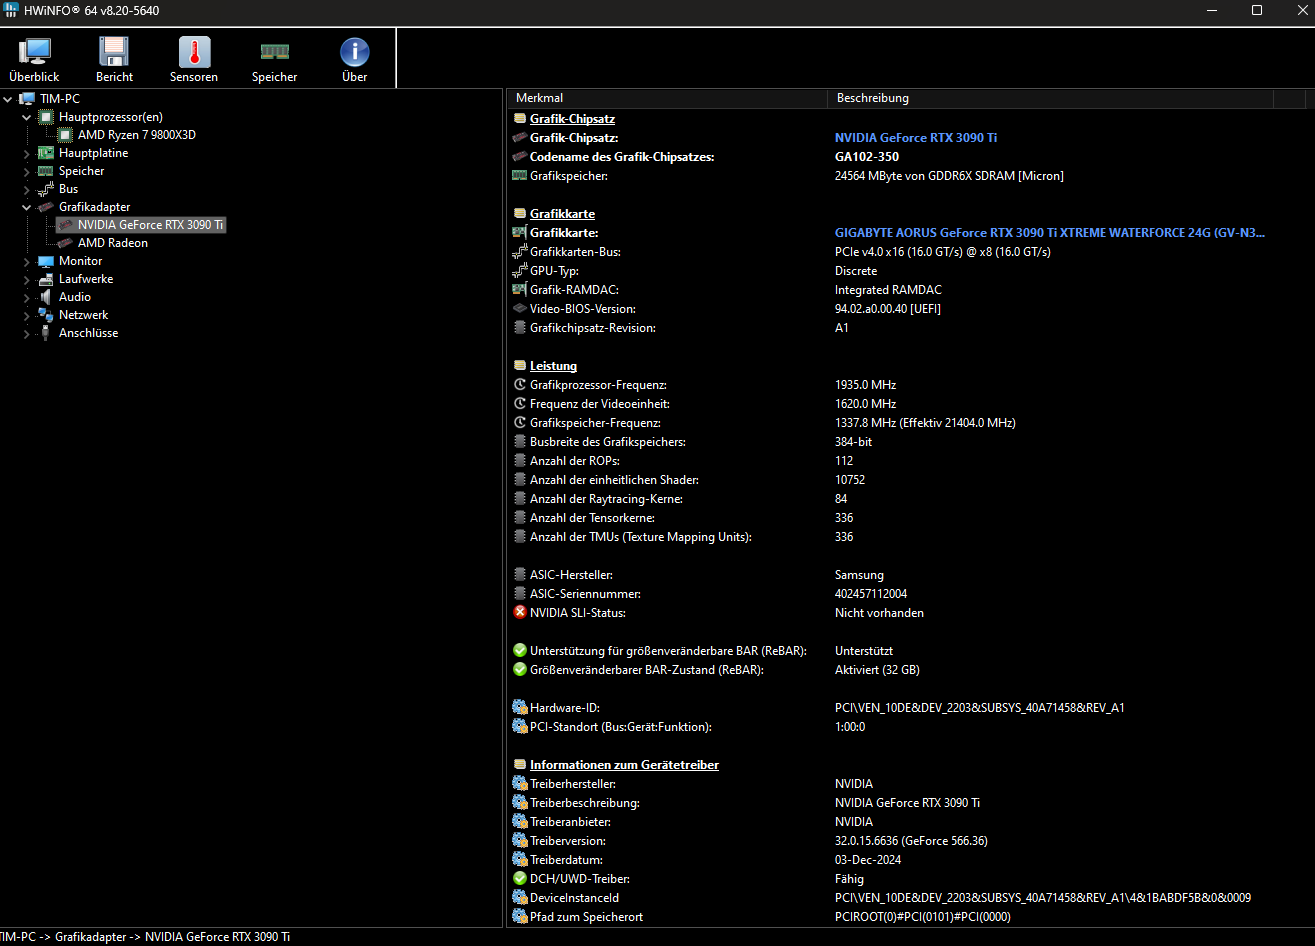Expand the Bus tree branch
The width and height of the screenshot is (1315, 946).
pos(27,189)
